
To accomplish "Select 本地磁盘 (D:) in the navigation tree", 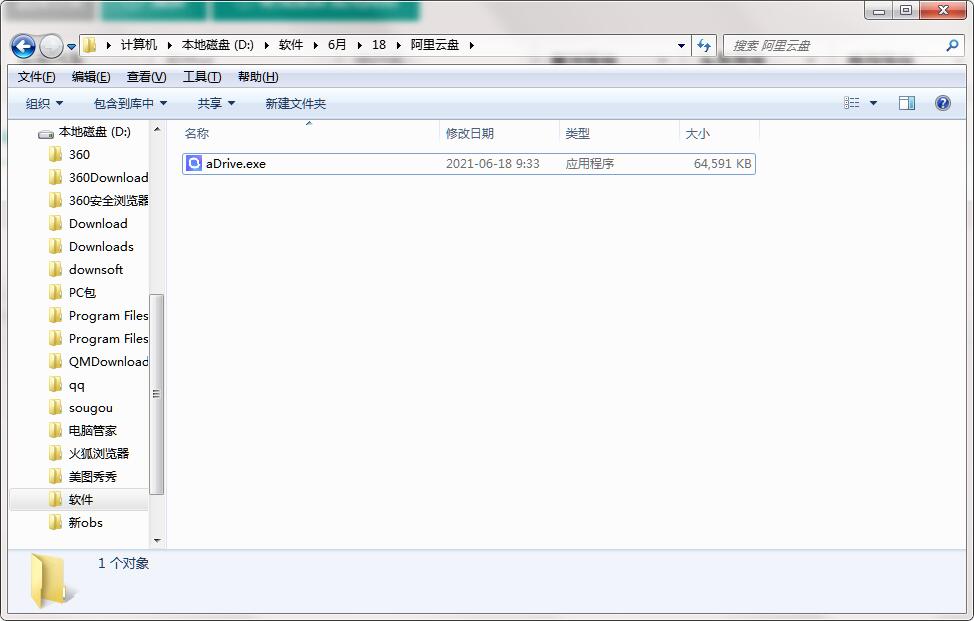I will (x=94, y=132).
